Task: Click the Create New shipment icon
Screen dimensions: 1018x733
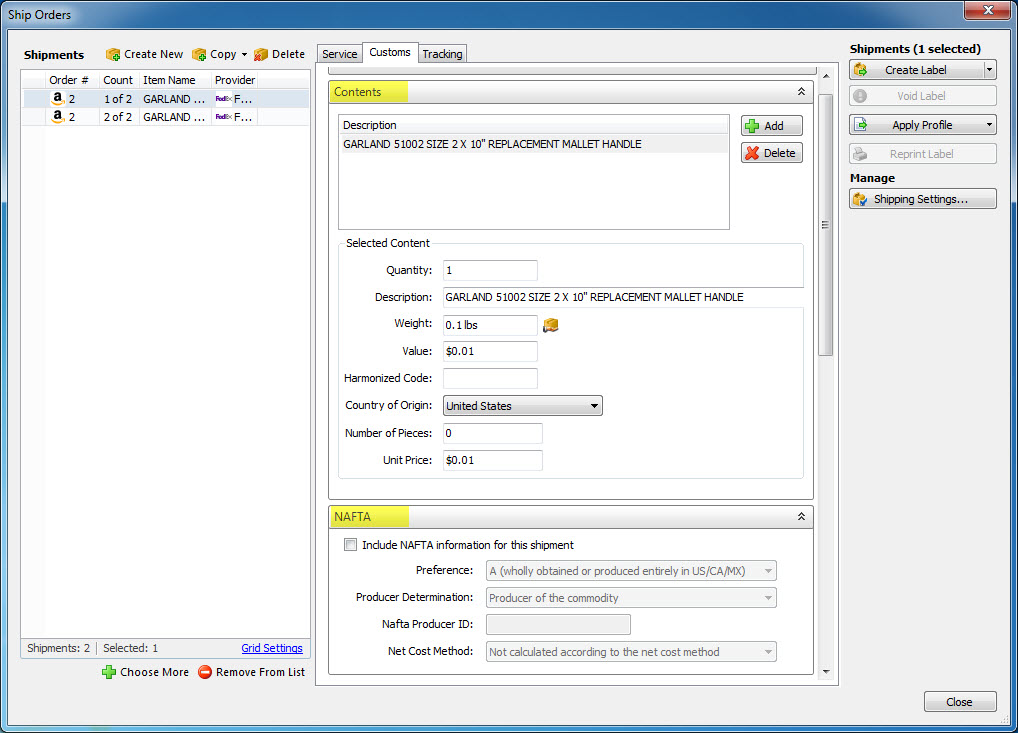Action: point(113,54)
